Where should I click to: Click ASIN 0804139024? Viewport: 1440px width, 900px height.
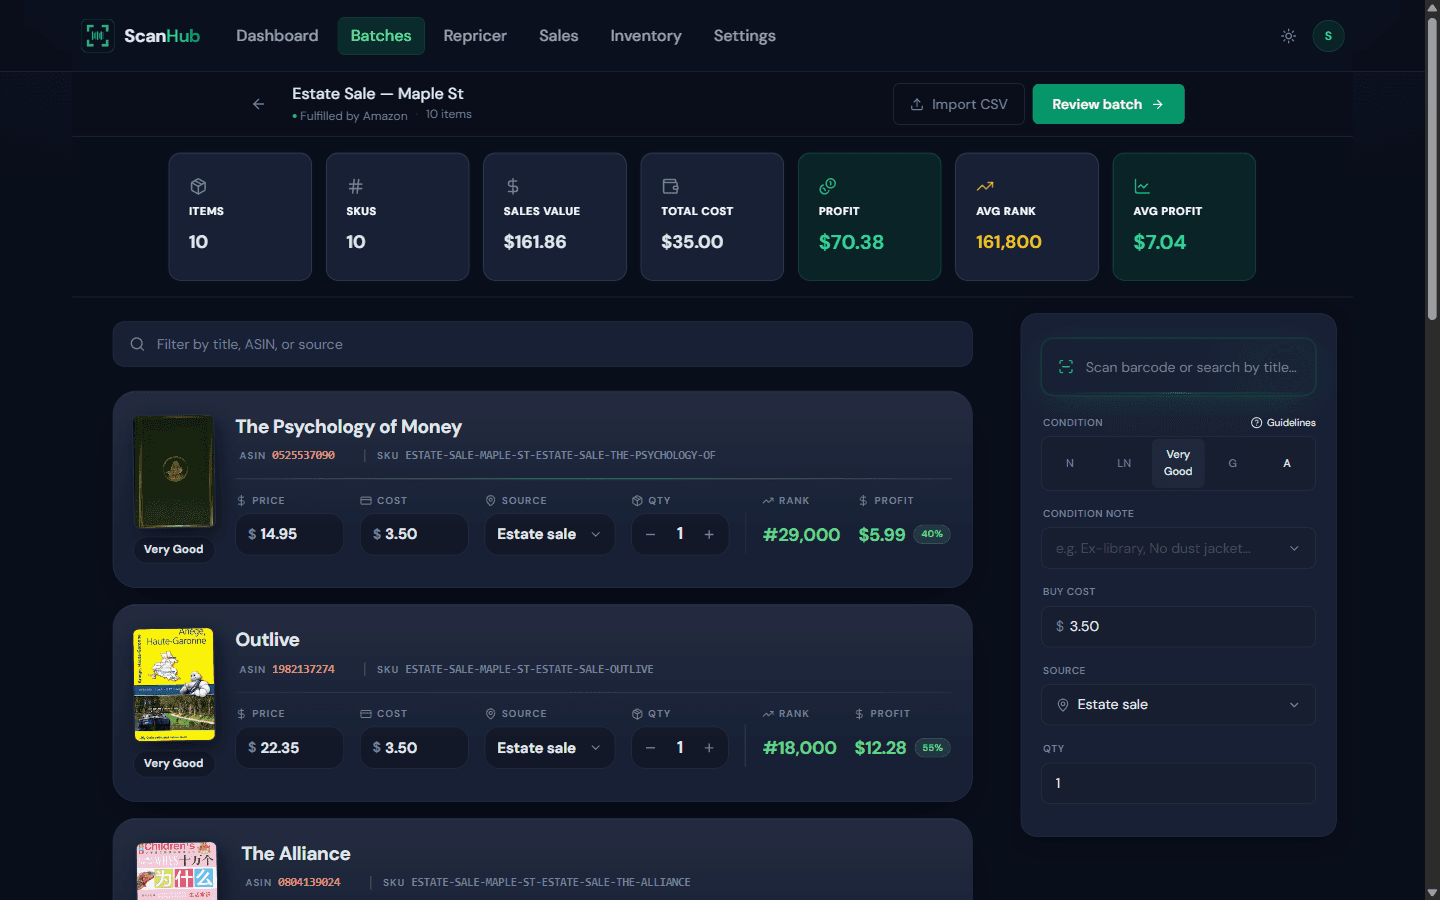pos(309,882)
